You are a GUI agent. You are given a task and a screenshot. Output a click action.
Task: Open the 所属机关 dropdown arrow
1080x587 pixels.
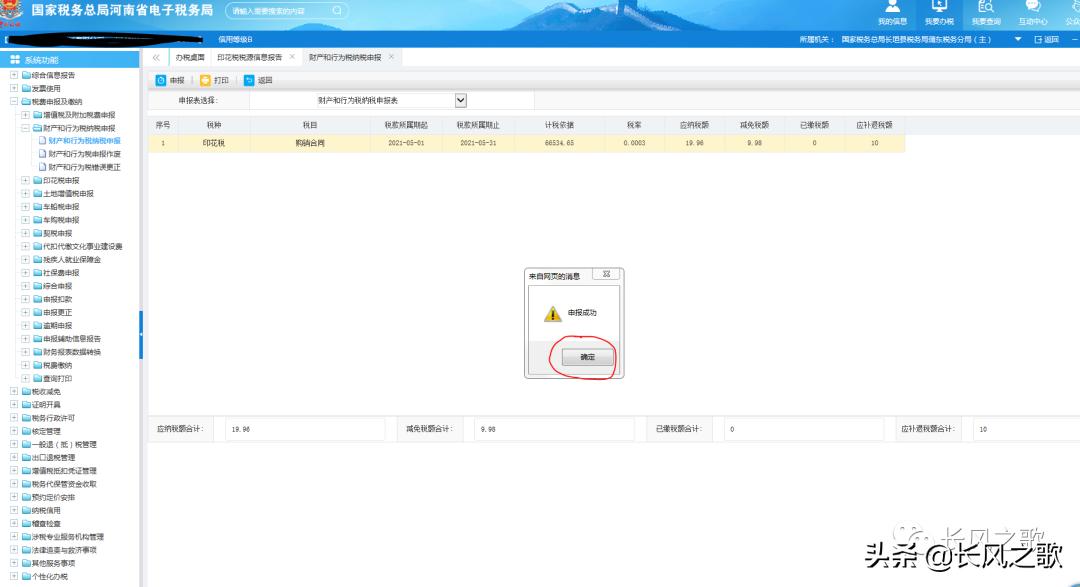[x=1018, y=39]
